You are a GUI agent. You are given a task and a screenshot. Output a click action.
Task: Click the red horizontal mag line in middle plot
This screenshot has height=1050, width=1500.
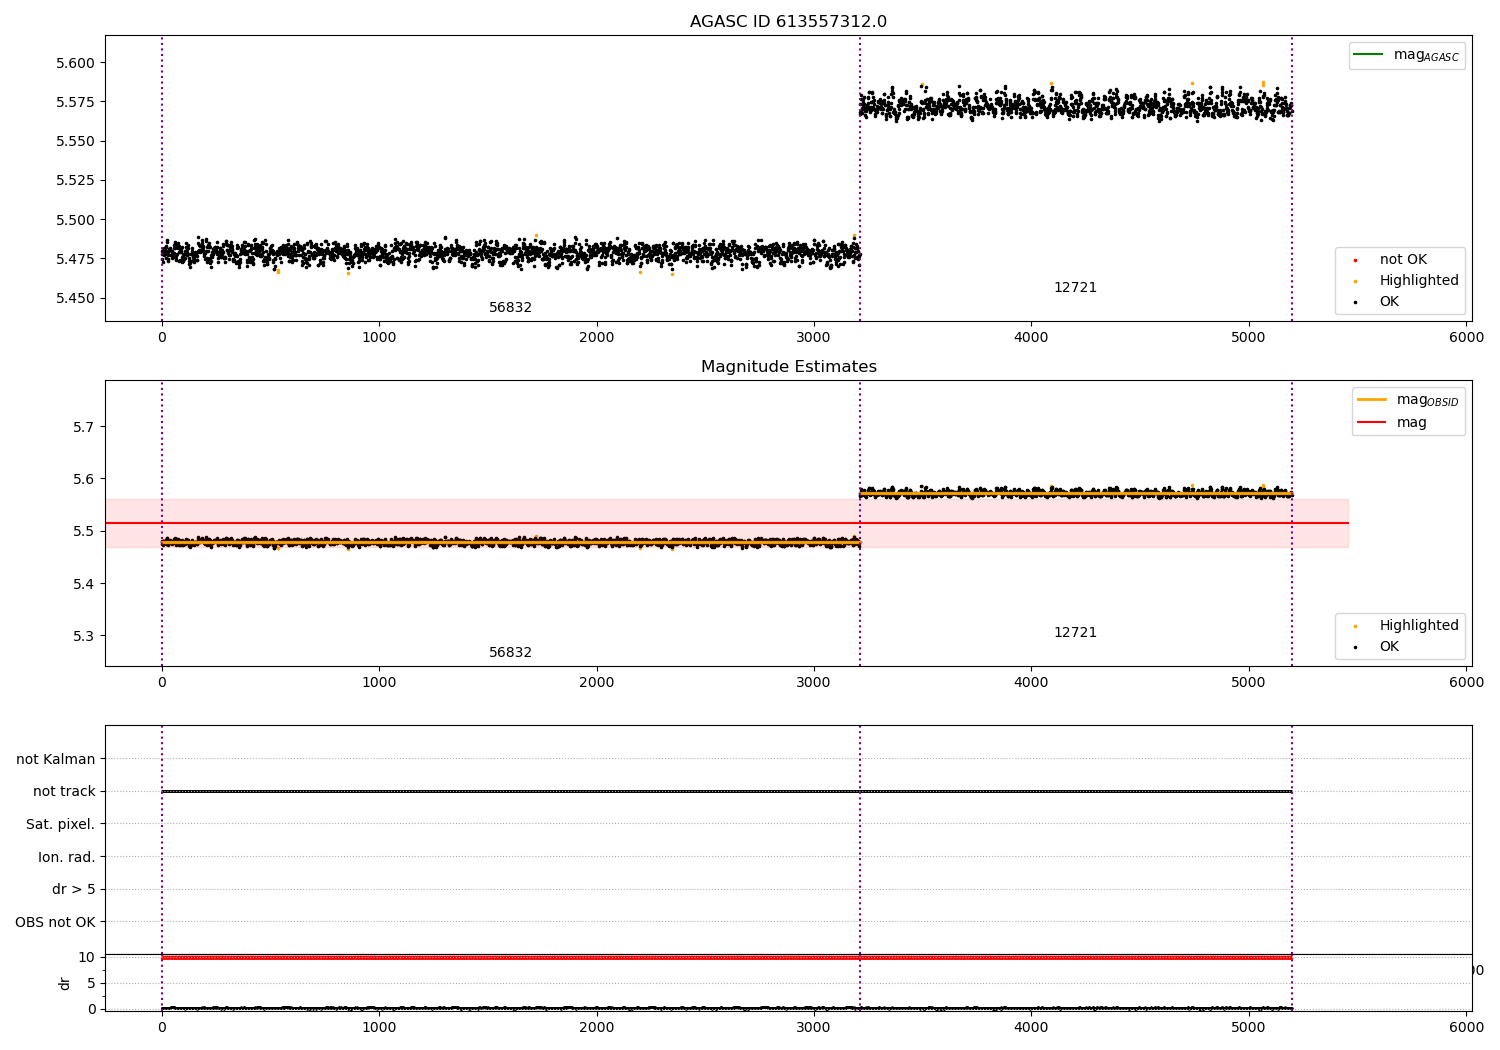click(x=727, y=523)
